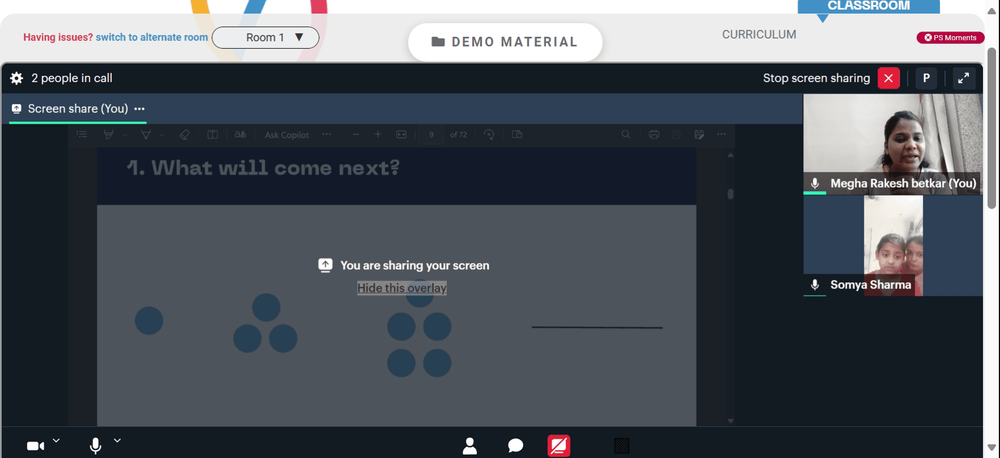Click the P button in the call header

[926, 78]
